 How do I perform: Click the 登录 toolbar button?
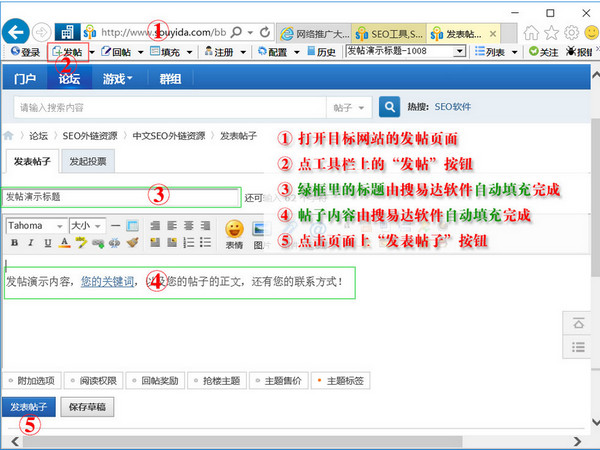(x=25, y=52)
